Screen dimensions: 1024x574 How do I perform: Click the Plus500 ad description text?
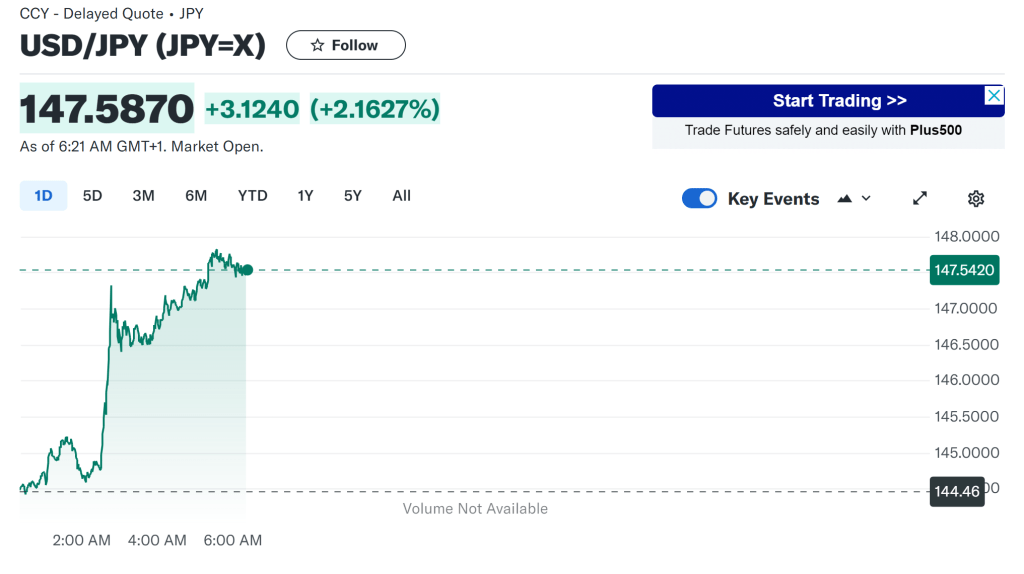[x=822, y=130]
